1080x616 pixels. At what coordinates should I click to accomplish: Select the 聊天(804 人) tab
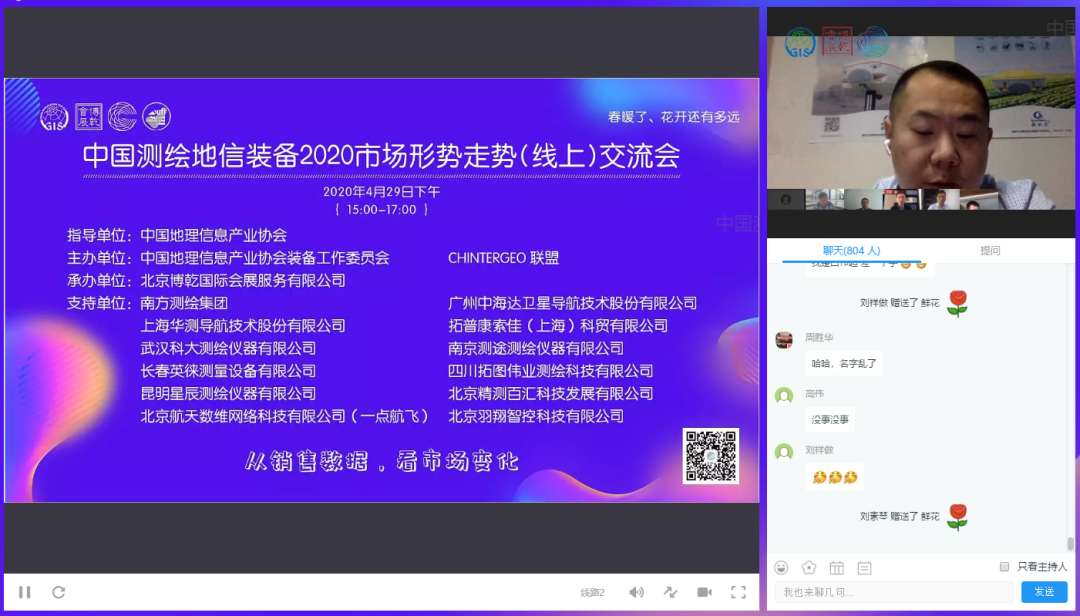click(x=845, y=251)
